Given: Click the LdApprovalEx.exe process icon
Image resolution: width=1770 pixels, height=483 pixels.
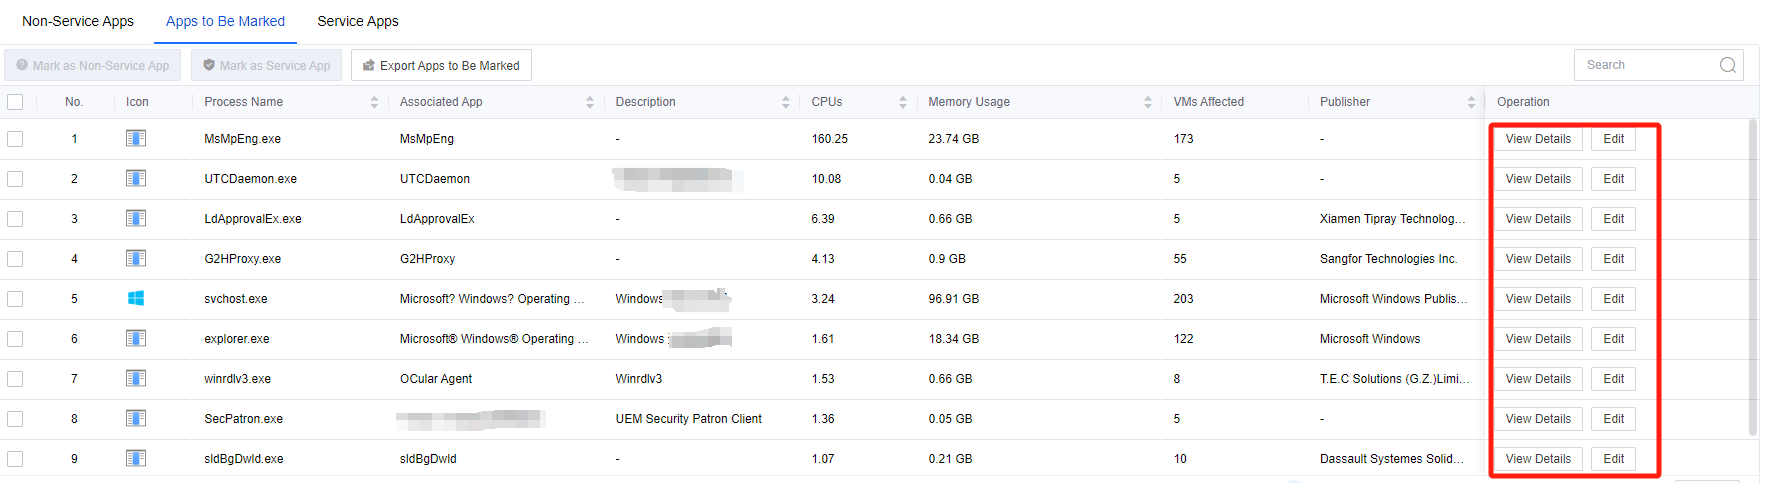Looking at the screenshot, I should tap(136, 218).
